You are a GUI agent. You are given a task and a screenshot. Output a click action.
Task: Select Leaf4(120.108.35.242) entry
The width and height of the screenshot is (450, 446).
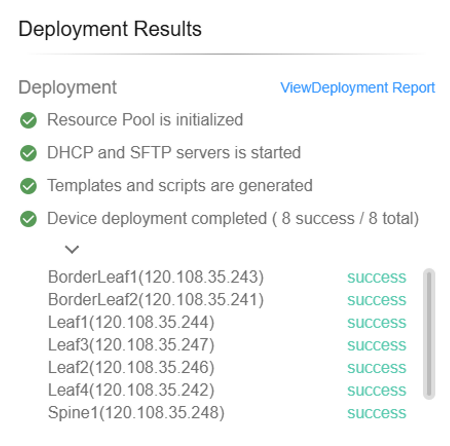(131, 390)
